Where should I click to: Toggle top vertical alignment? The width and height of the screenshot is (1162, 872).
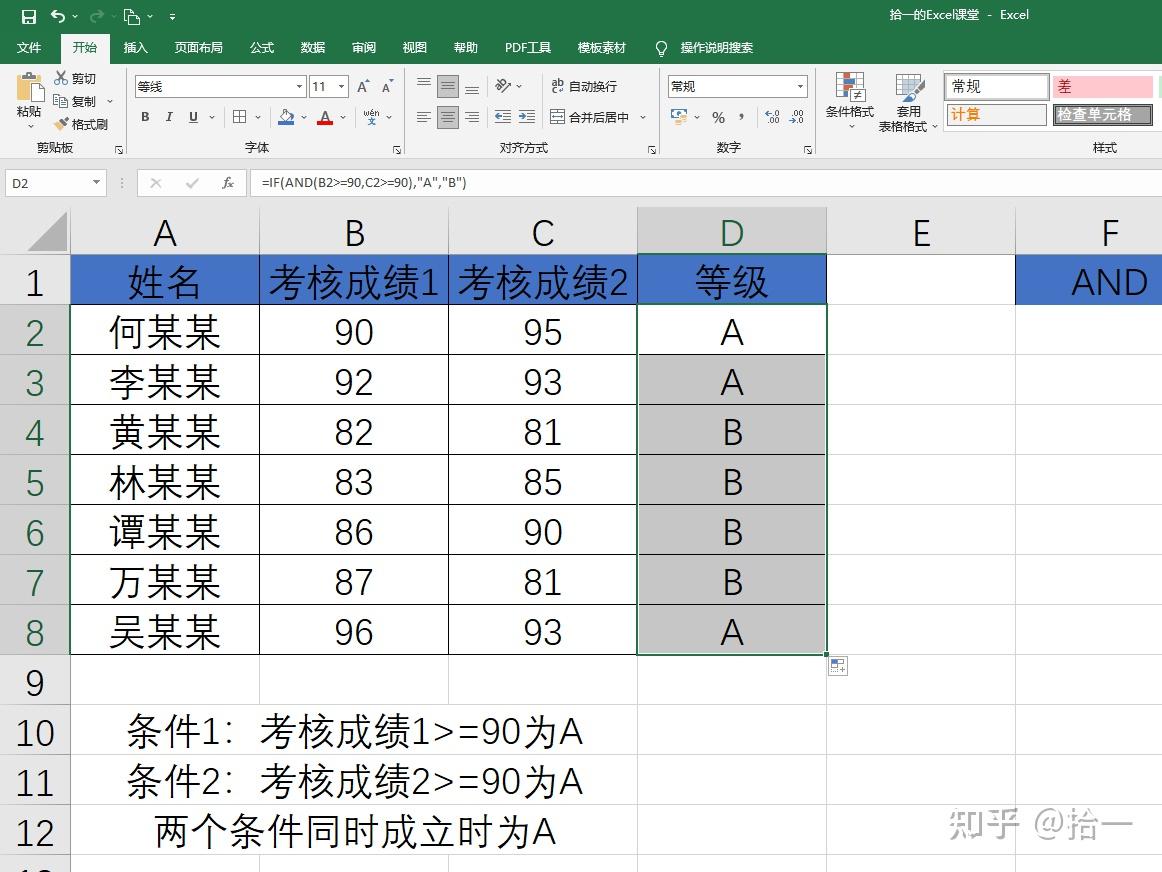[x=424, y=86]
